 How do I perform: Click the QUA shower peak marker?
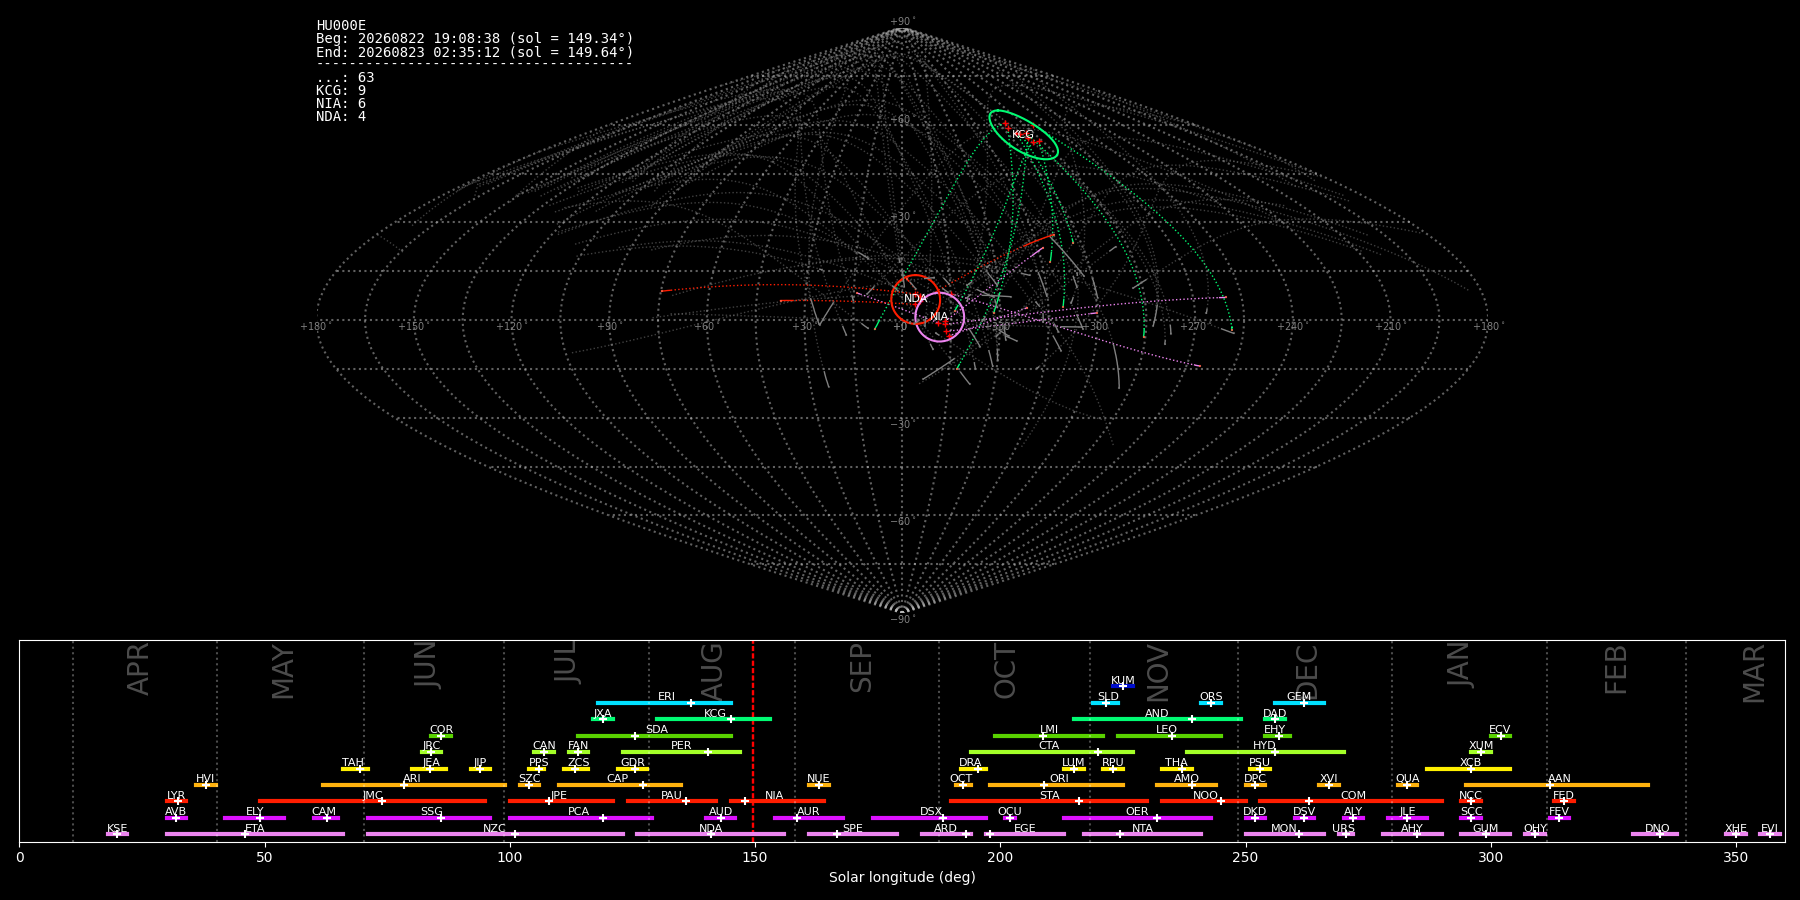(x=1407, y=785)
